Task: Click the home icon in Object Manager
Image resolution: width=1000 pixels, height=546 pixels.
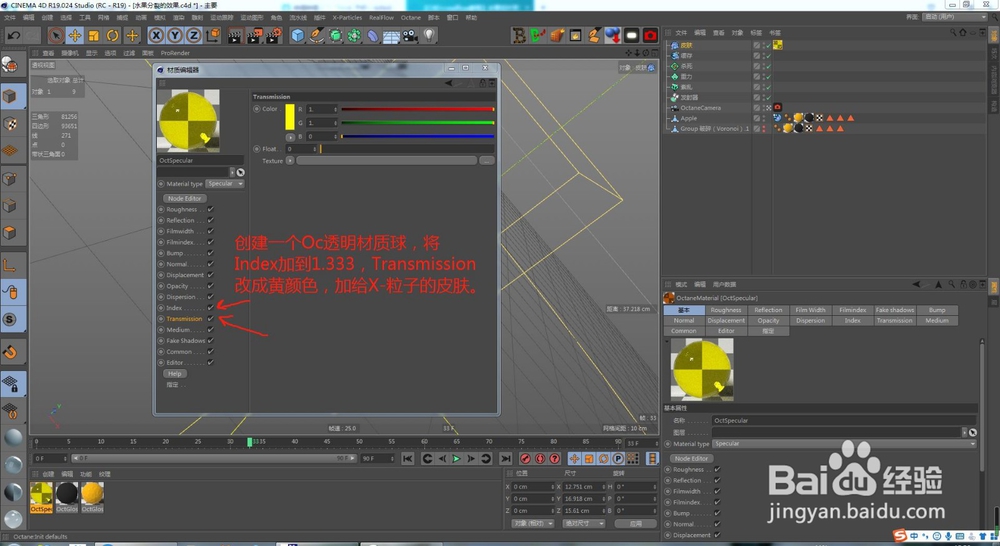Action: click(x=963, y=33)
